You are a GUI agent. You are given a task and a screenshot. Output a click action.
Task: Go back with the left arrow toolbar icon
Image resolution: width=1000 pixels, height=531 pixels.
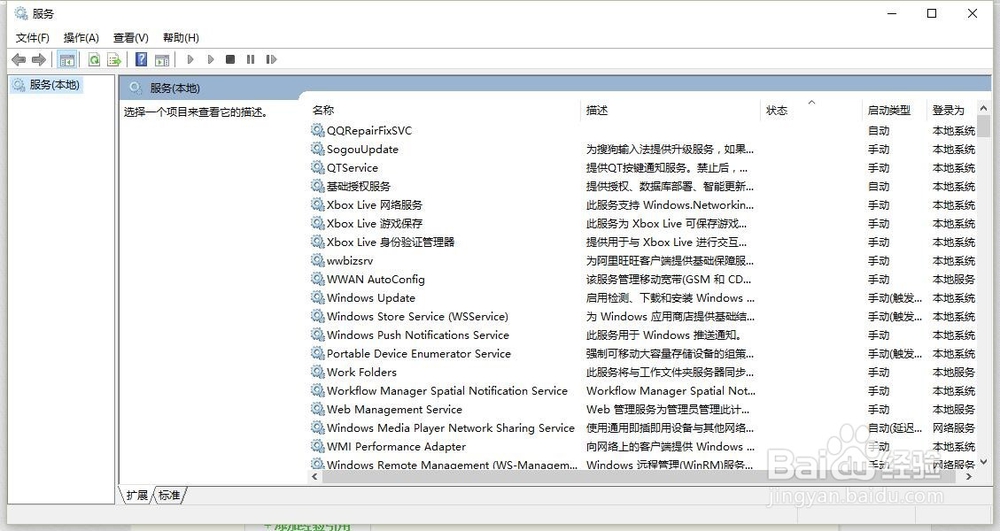pyautogui.click(x=18, y=60)
